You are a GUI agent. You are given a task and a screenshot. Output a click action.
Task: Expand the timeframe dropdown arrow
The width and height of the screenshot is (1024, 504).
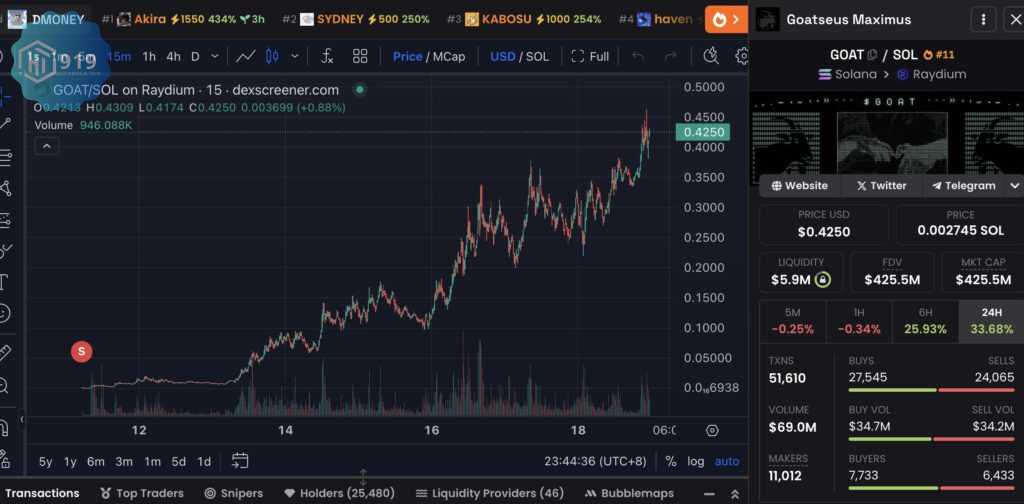[215, 57]
